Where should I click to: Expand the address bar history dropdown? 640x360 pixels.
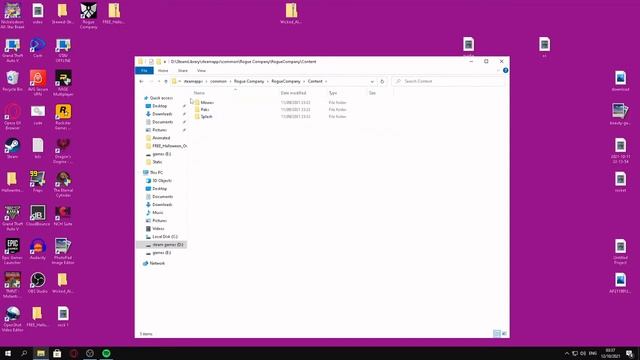click(372, 81)
